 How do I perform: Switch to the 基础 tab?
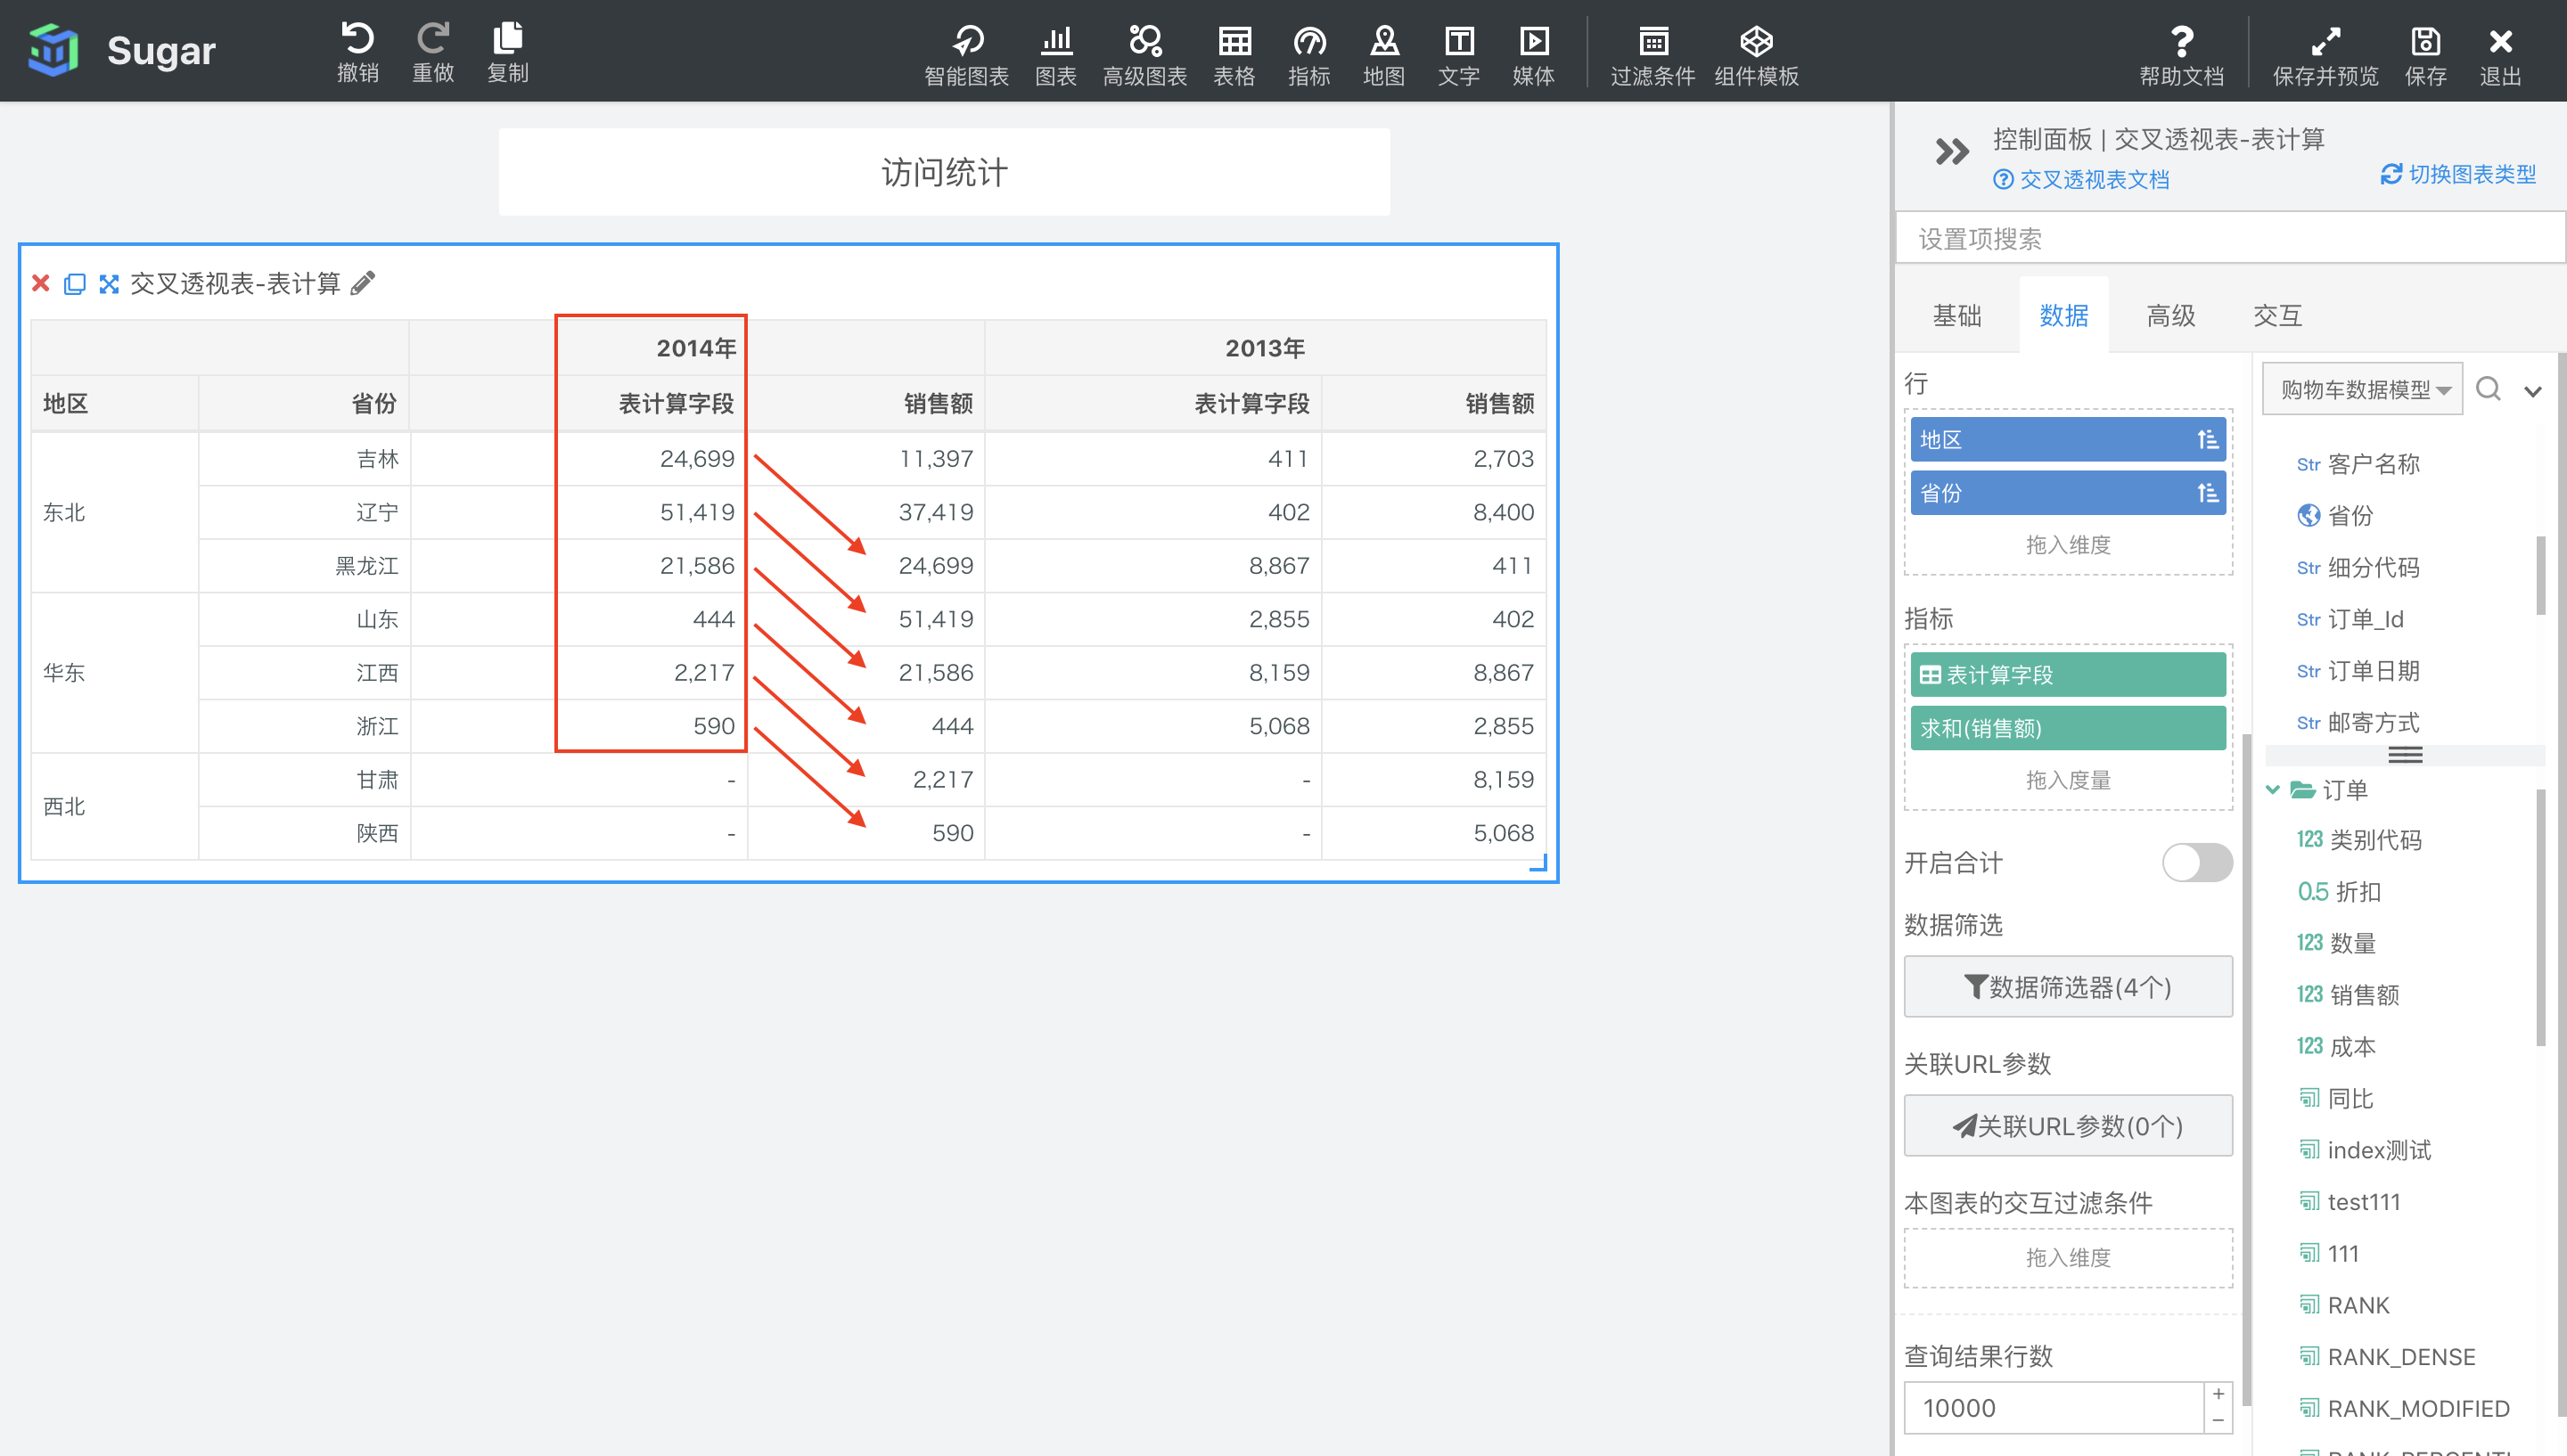coord(1957,316)
